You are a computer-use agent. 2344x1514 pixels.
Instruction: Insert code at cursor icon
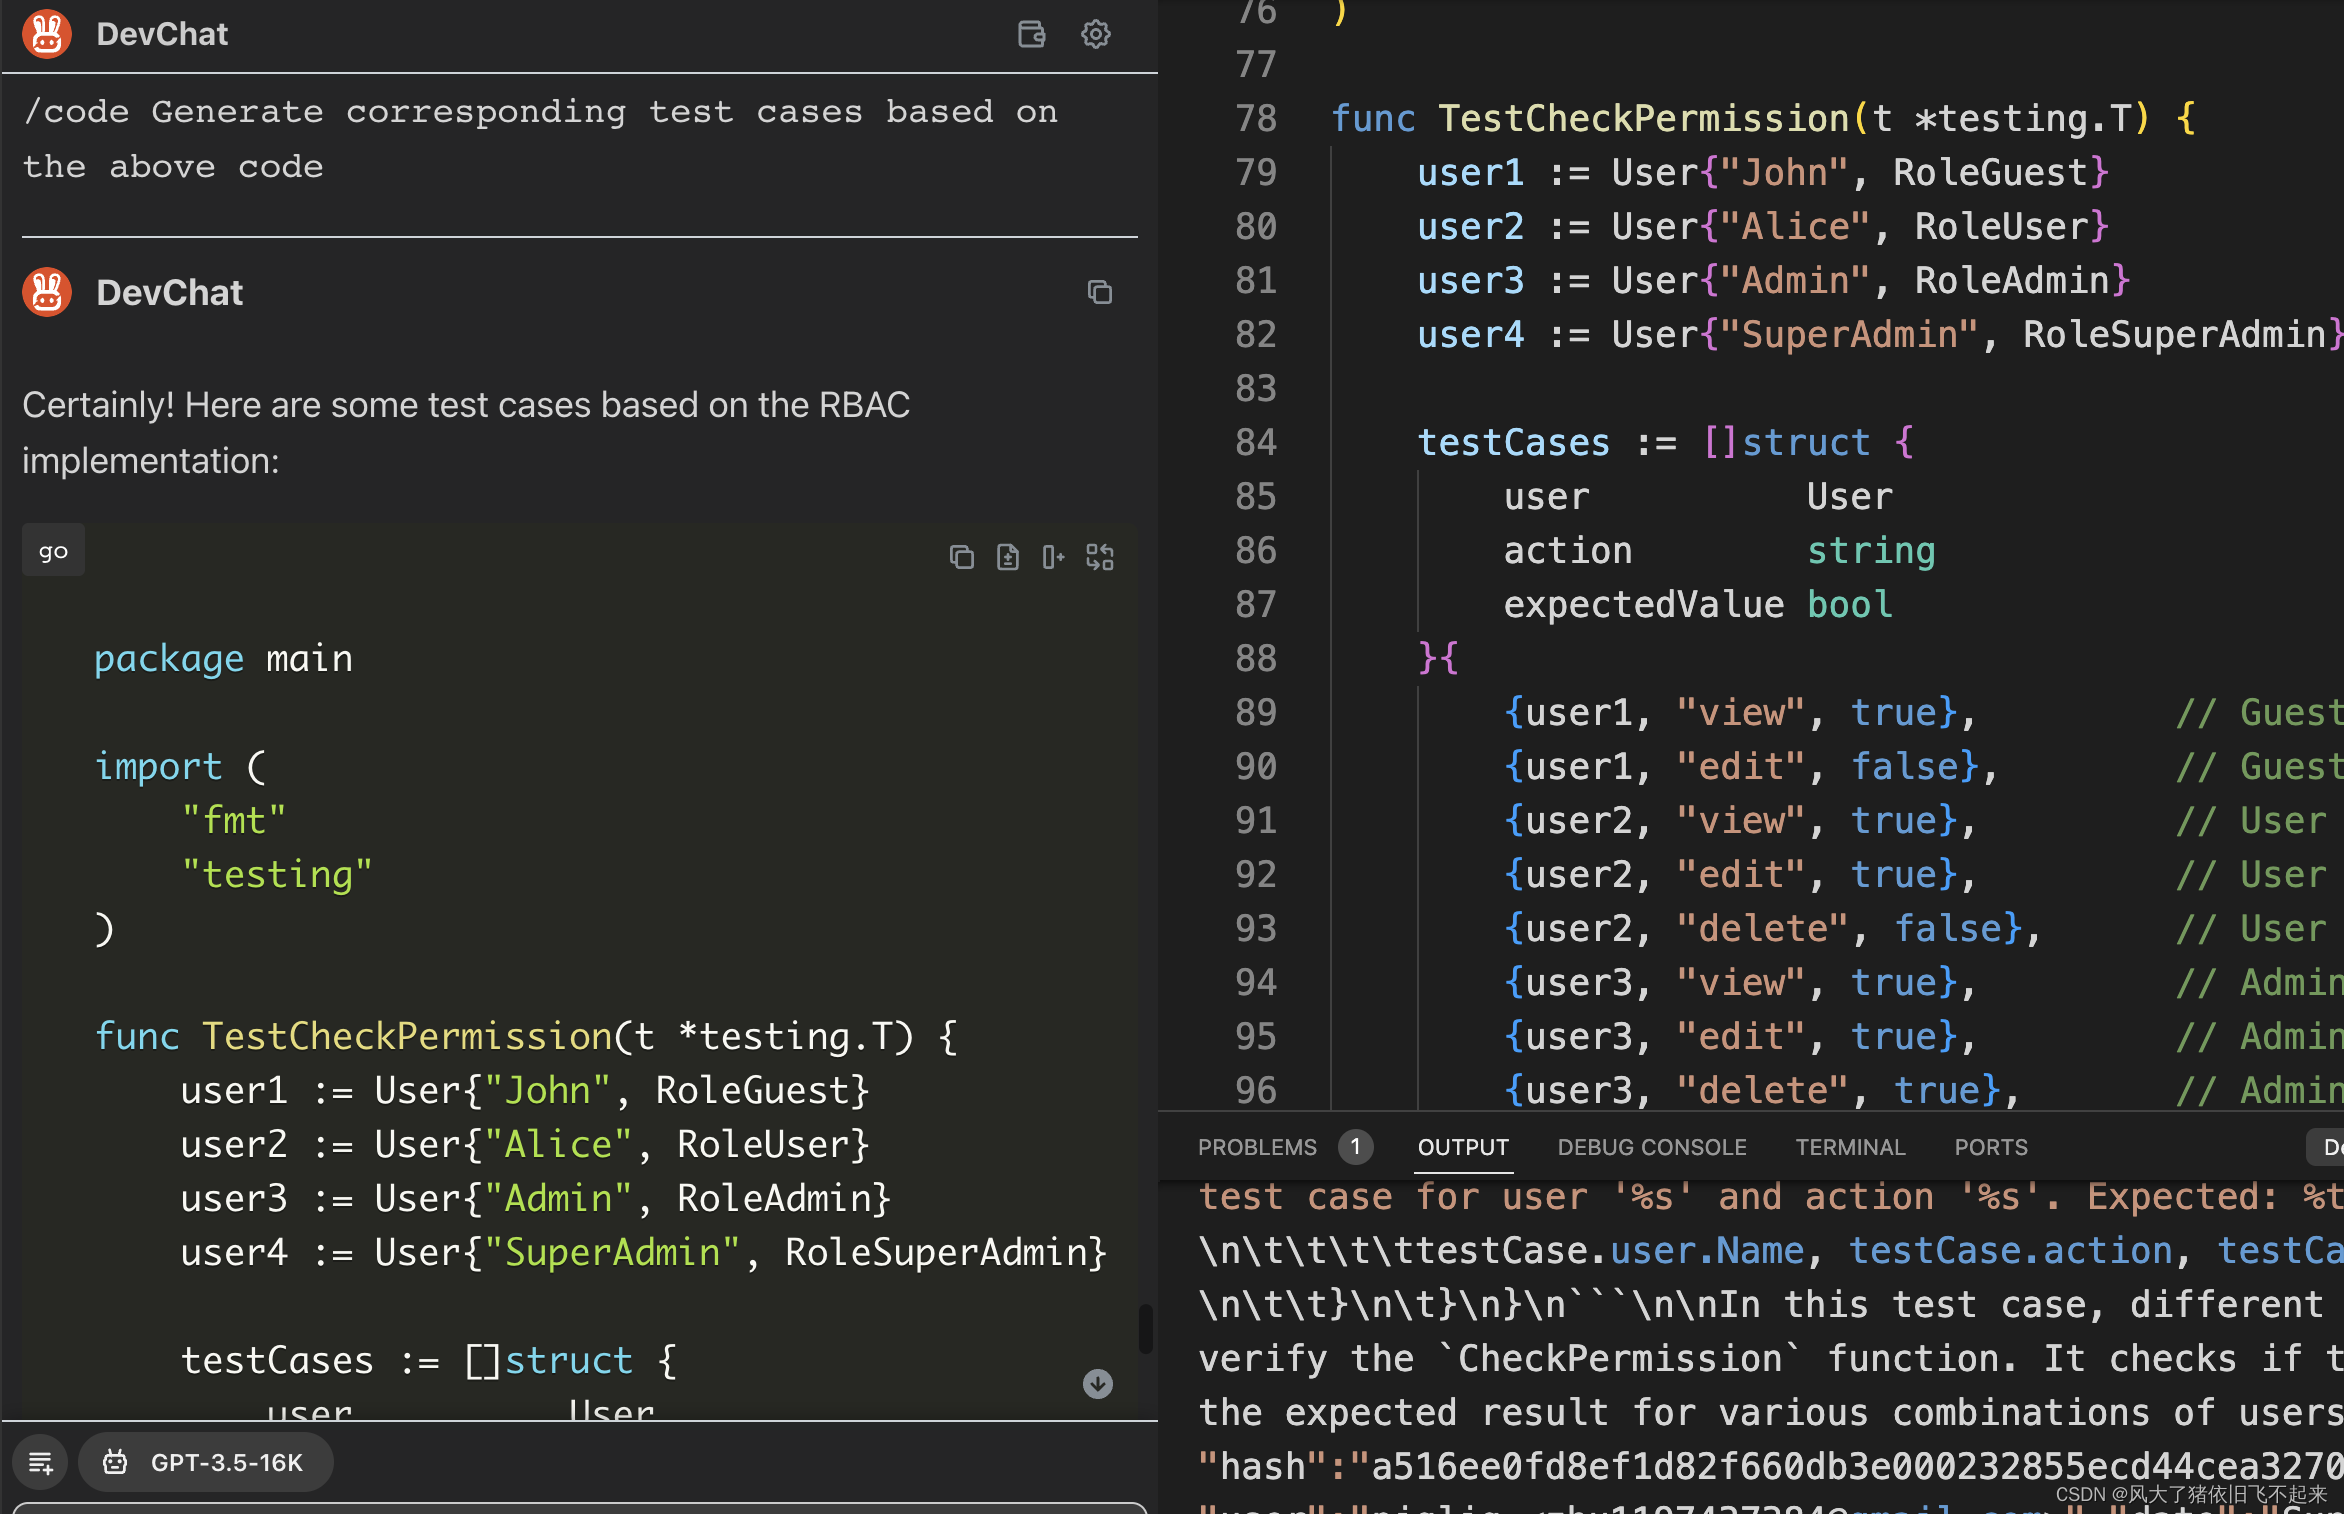1053,557
